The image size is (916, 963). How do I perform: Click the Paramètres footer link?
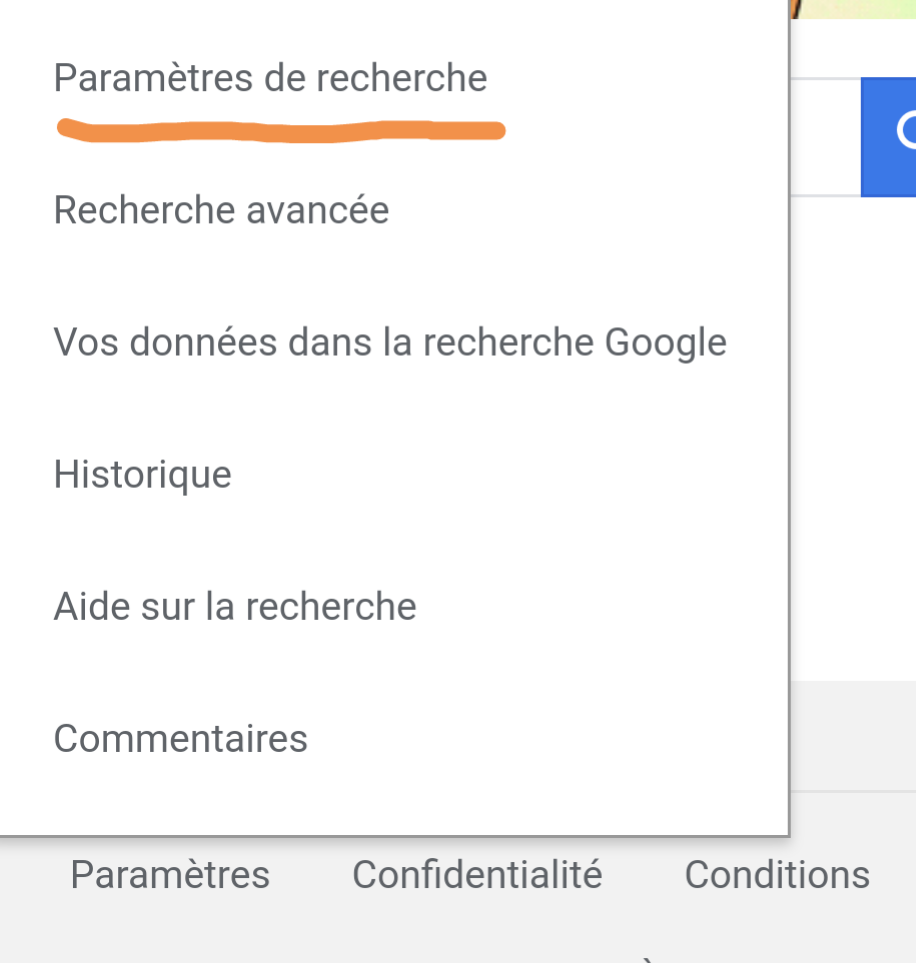click(x=170, y=875)
